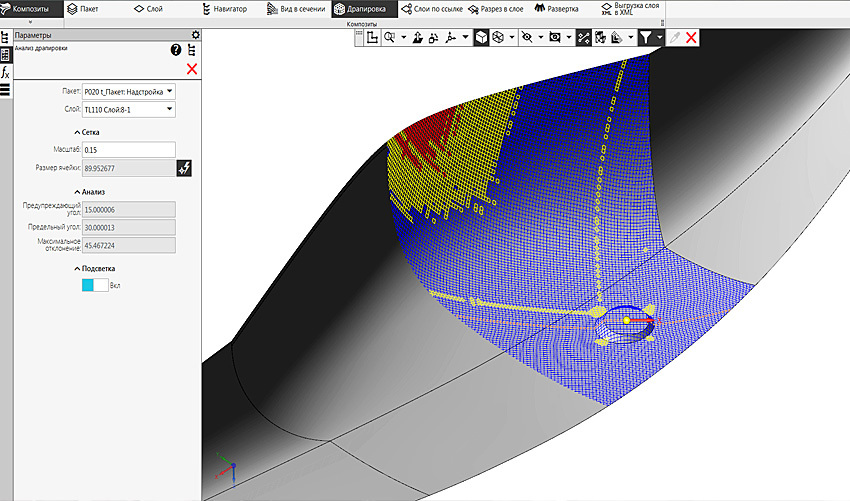Click the filter funnel icon in view toolbar
The height and width of the screenshot is (501, 850).
(646, 37)
